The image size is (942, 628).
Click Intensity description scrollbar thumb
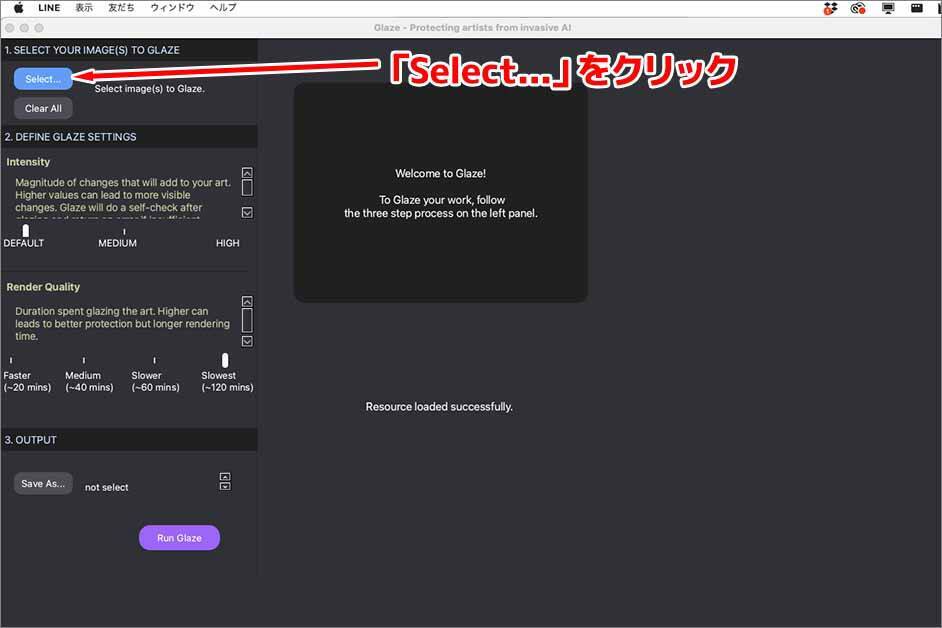coord(247,187)
